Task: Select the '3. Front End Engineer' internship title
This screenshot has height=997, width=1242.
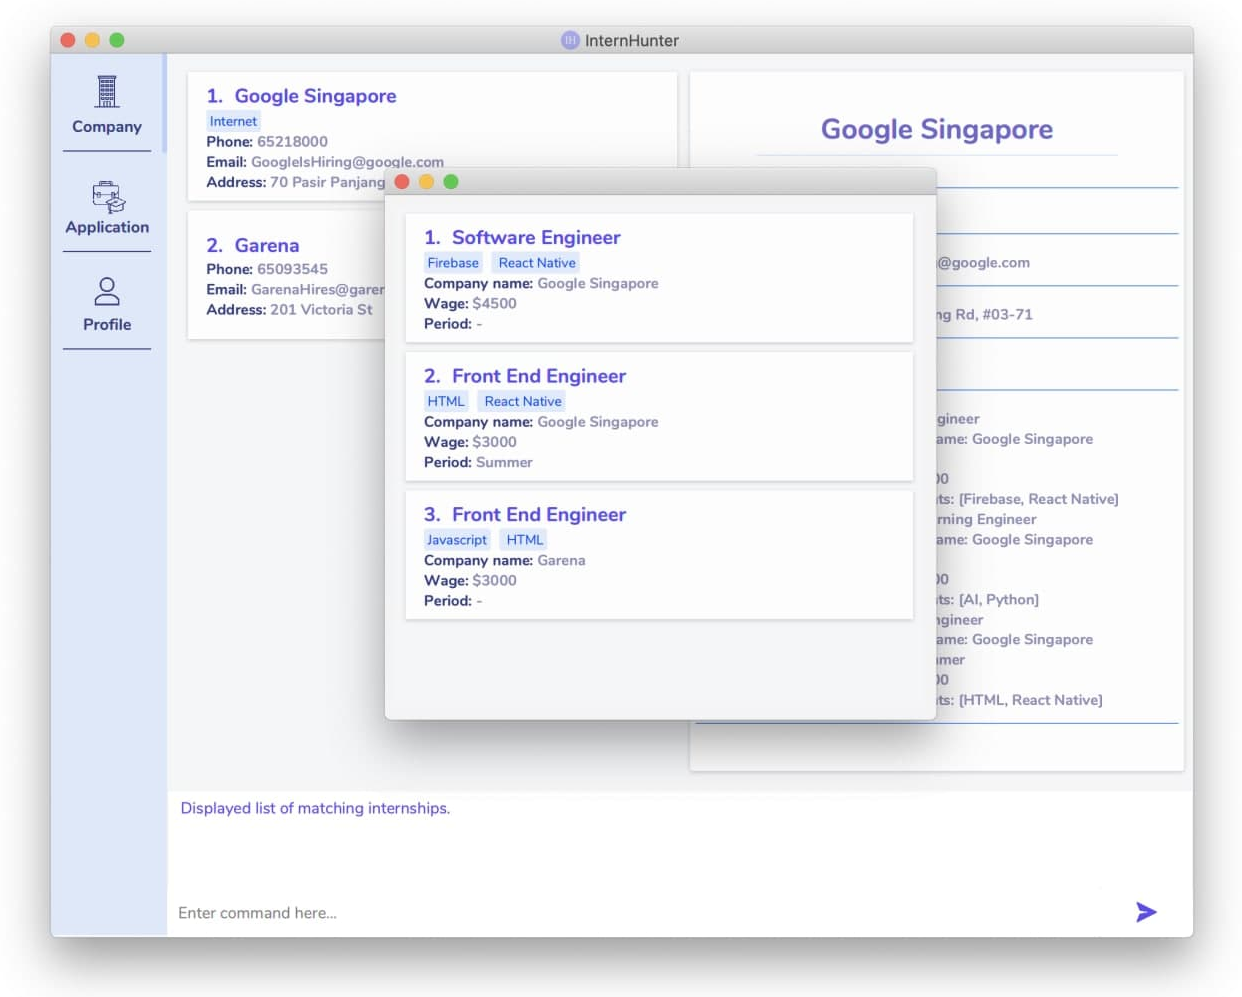Action: tap(525, 514)
